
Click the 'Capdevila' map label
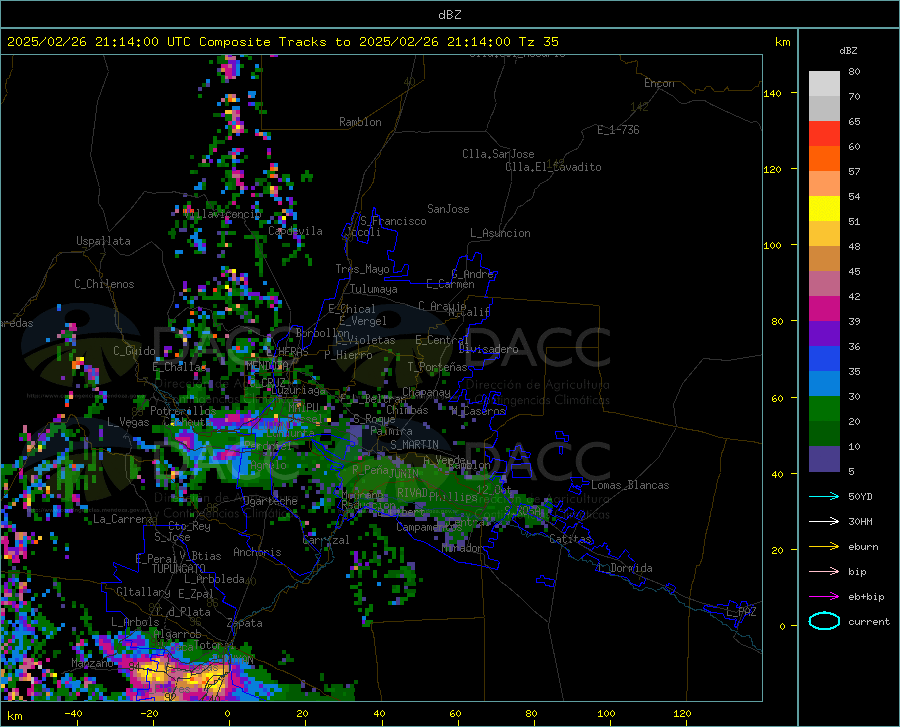click(295, 231)
